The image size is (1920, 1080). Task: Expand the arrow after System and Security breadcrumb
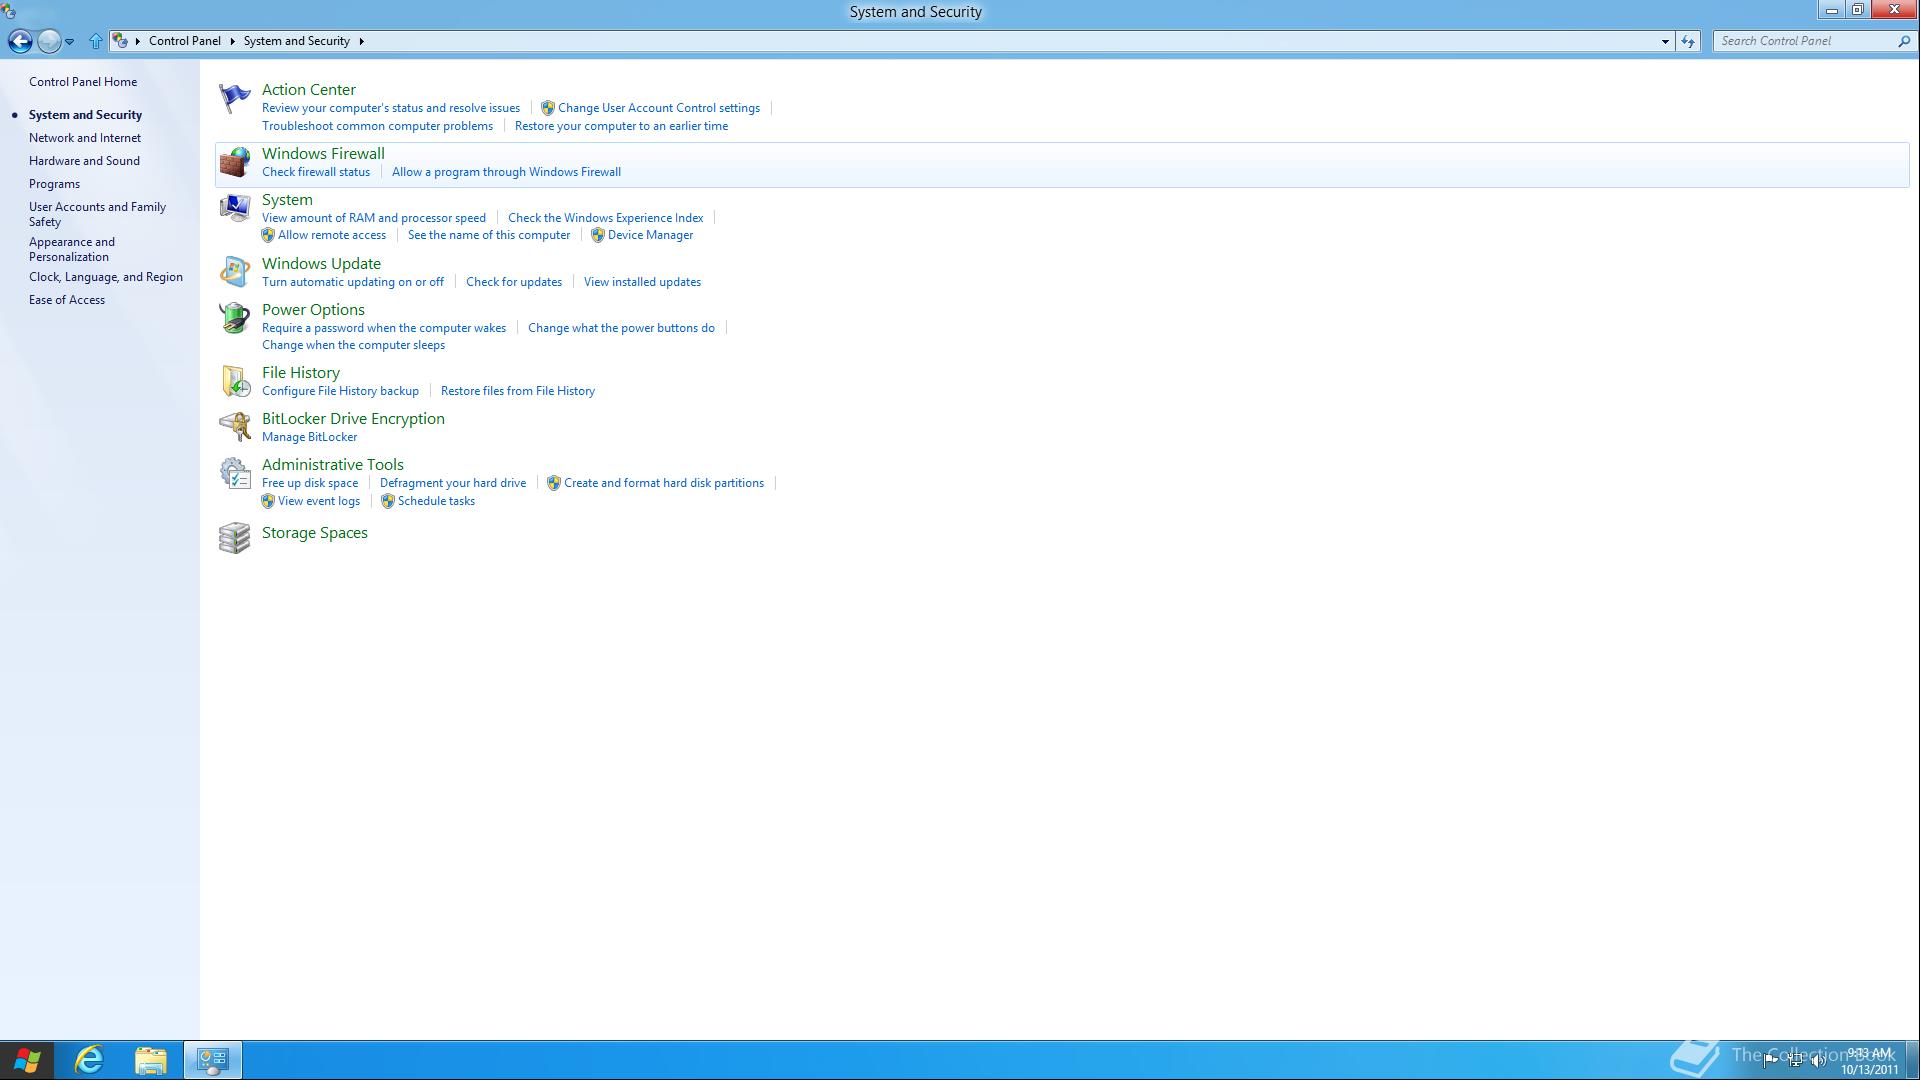361,41
